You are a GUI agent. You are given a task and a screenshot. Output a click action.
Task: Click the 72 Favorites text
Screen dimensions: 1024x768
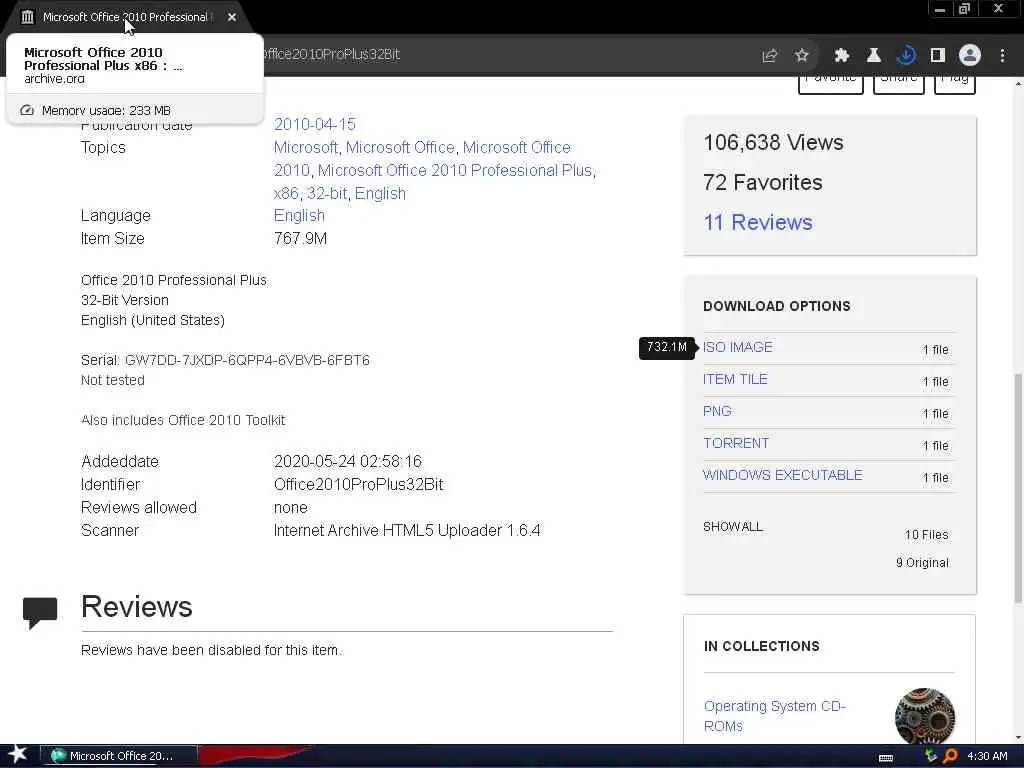click(x=762, y=182)
